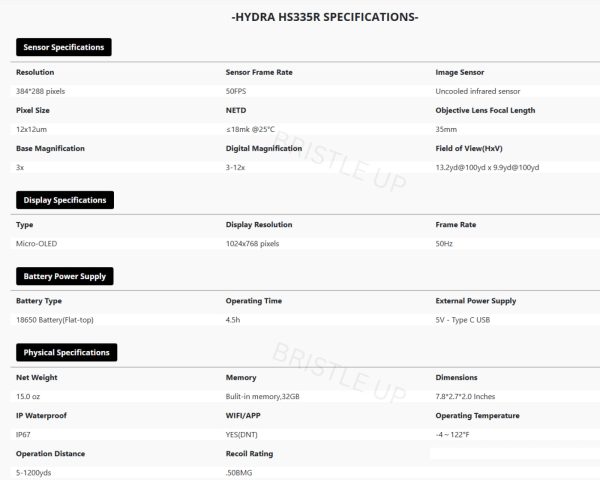Select the Objective Lens Focal Length label
This screenshot has width=600, height=480.
click(x=485, y=110)
